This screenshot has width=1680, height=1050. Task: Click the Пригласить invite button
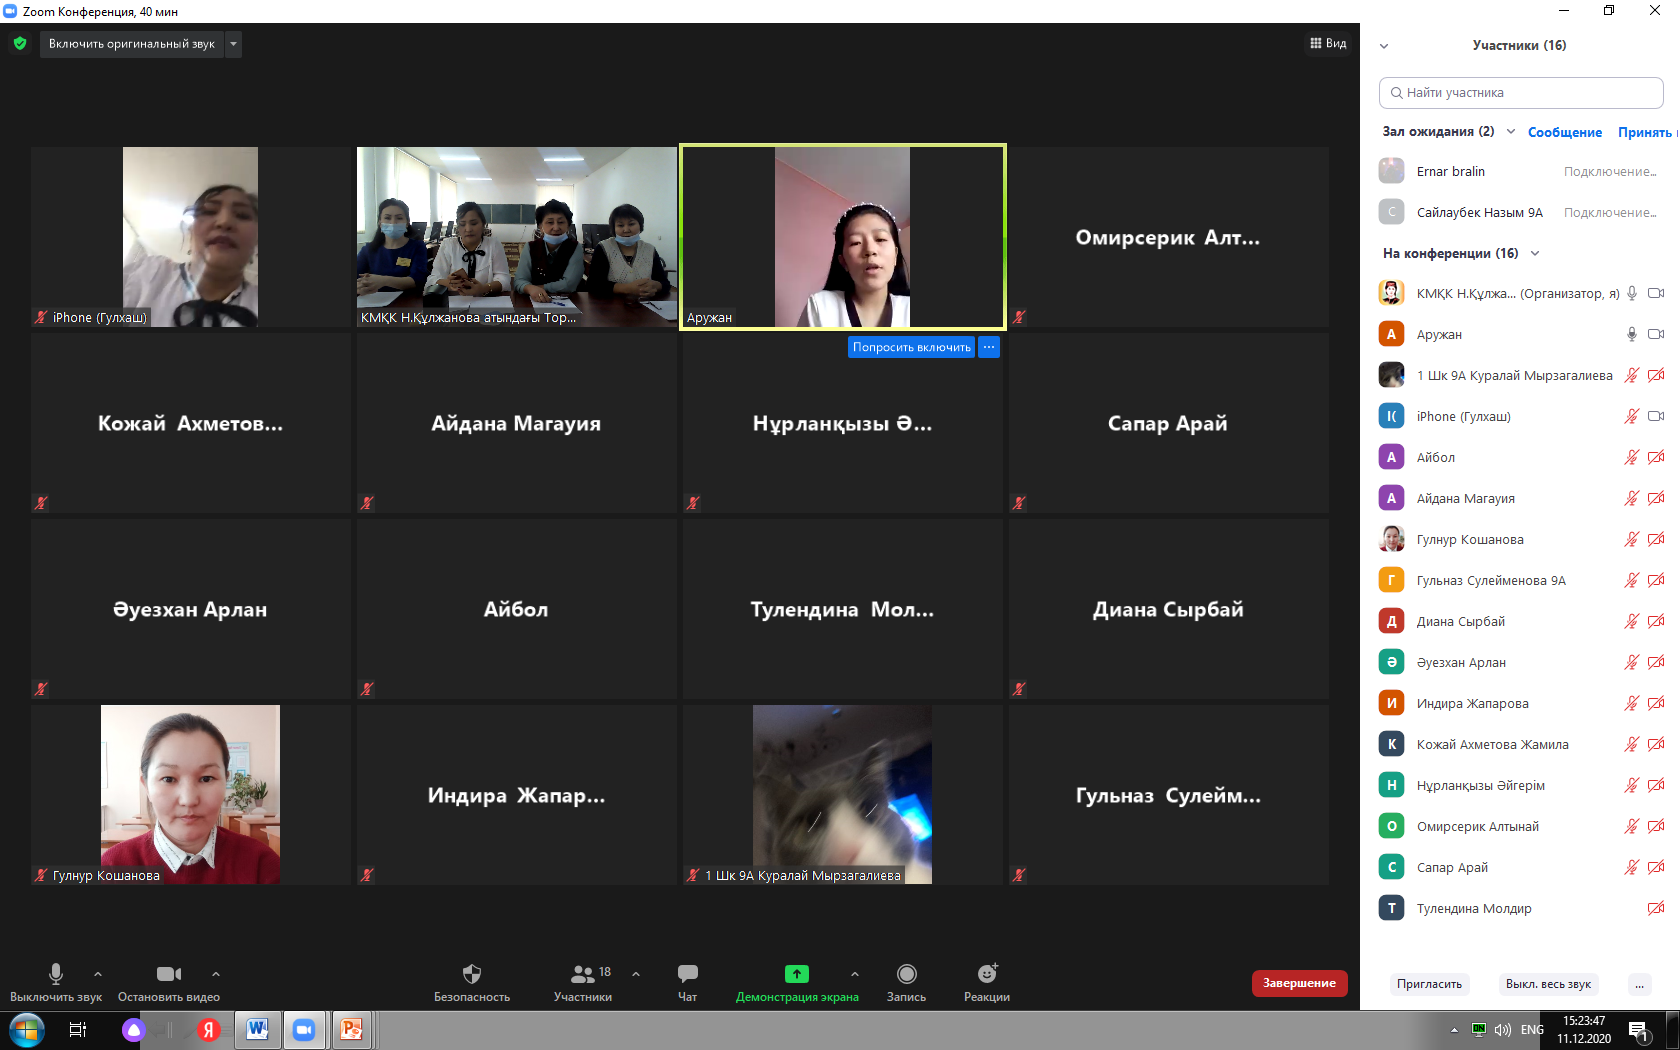tap(1429, 984)
